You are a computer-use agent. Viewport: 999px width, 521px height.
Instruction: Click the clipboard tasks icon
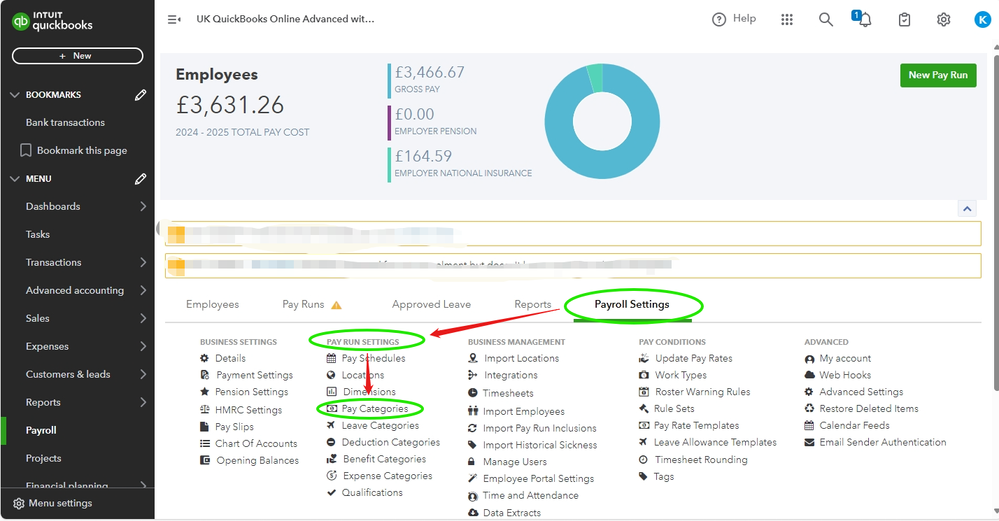(904, 20)
